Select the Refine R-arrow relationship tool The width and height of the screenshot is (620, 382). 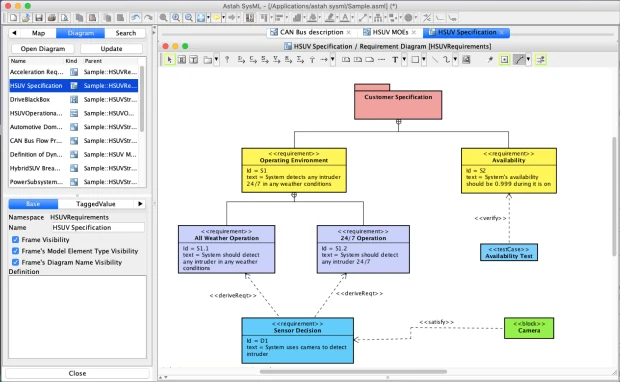(288, 60)
